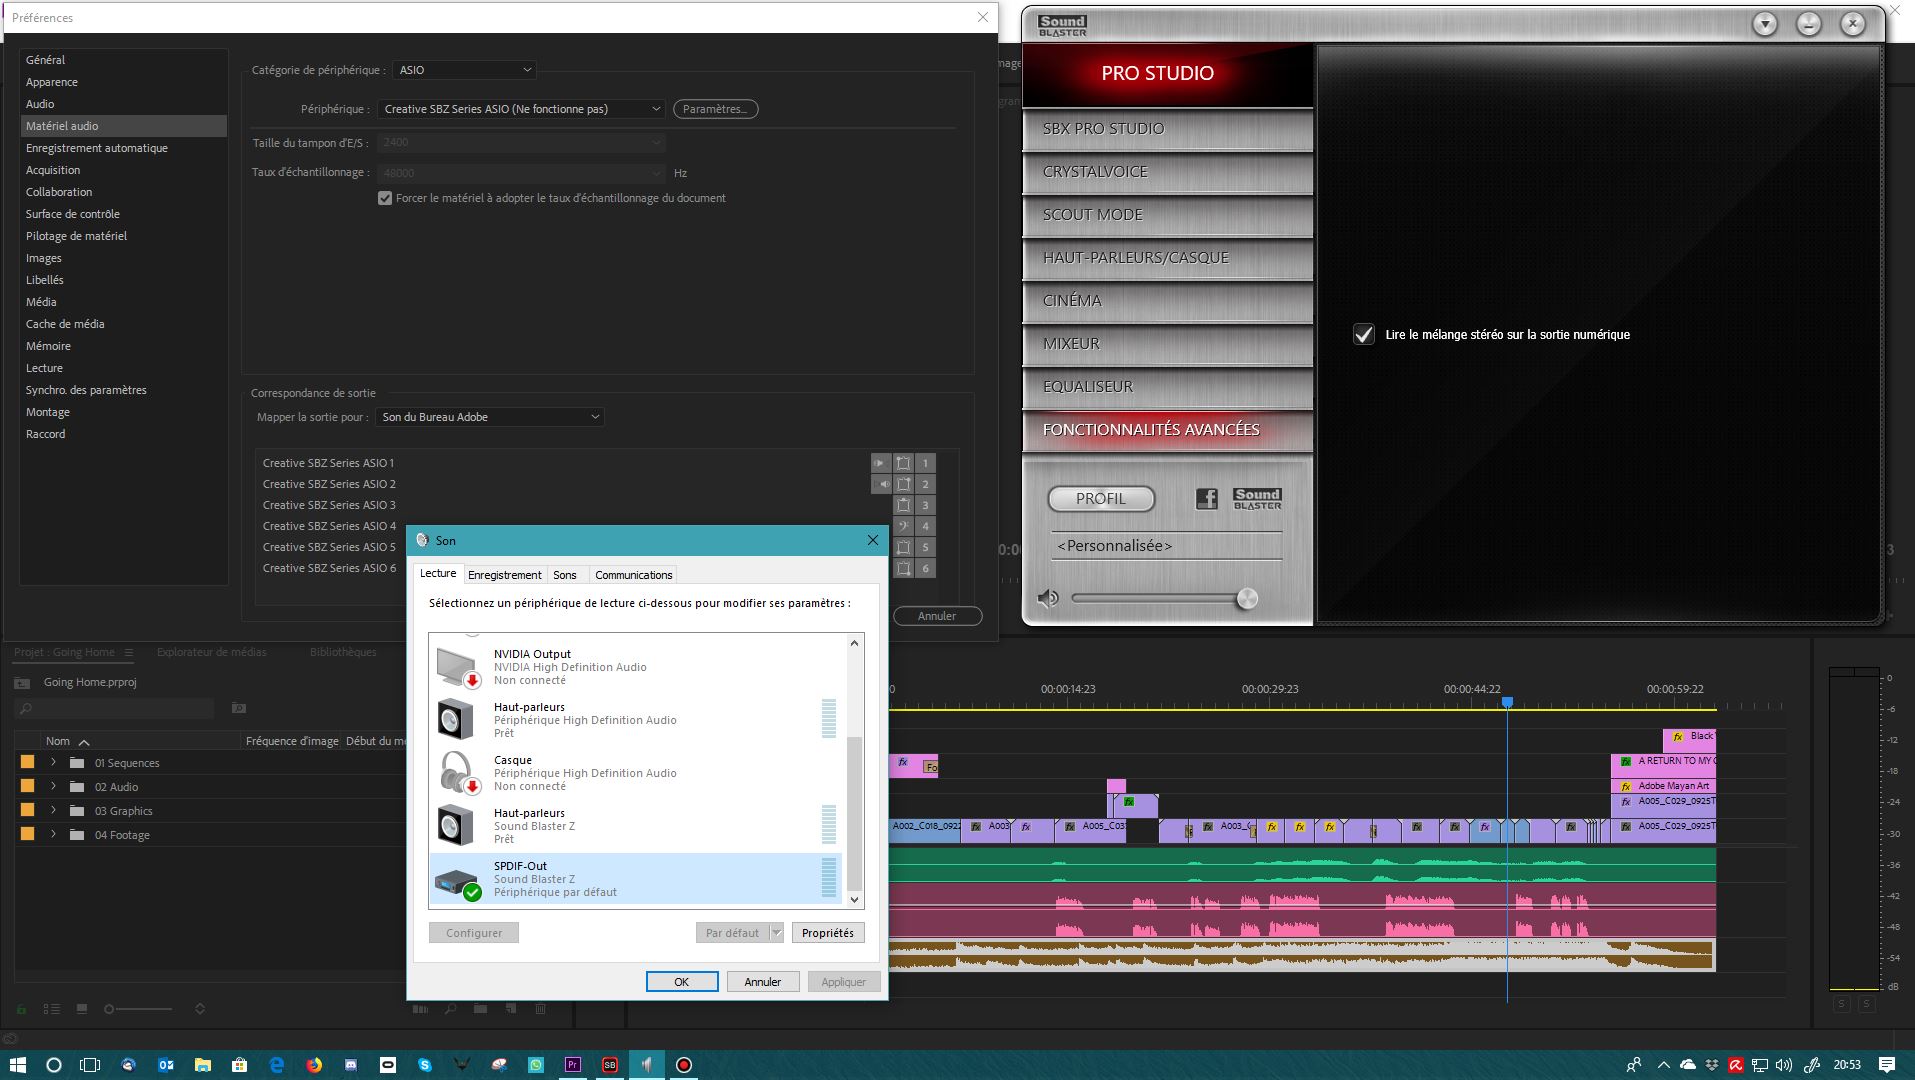Screen dimensions: 1915x1080
Task: Click the PROFIL button in Sound Blaster
Action: 1101,498
